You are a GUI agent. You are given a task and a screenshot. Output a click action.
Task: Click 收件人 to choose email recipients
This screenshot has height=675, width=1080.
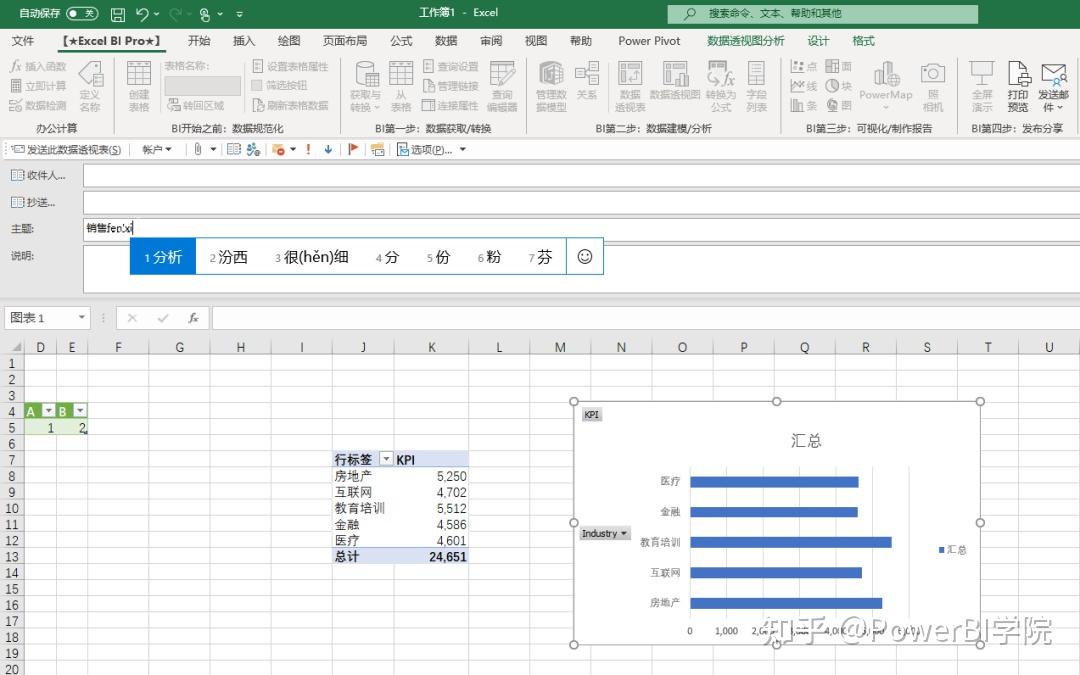tap(38, 174)
